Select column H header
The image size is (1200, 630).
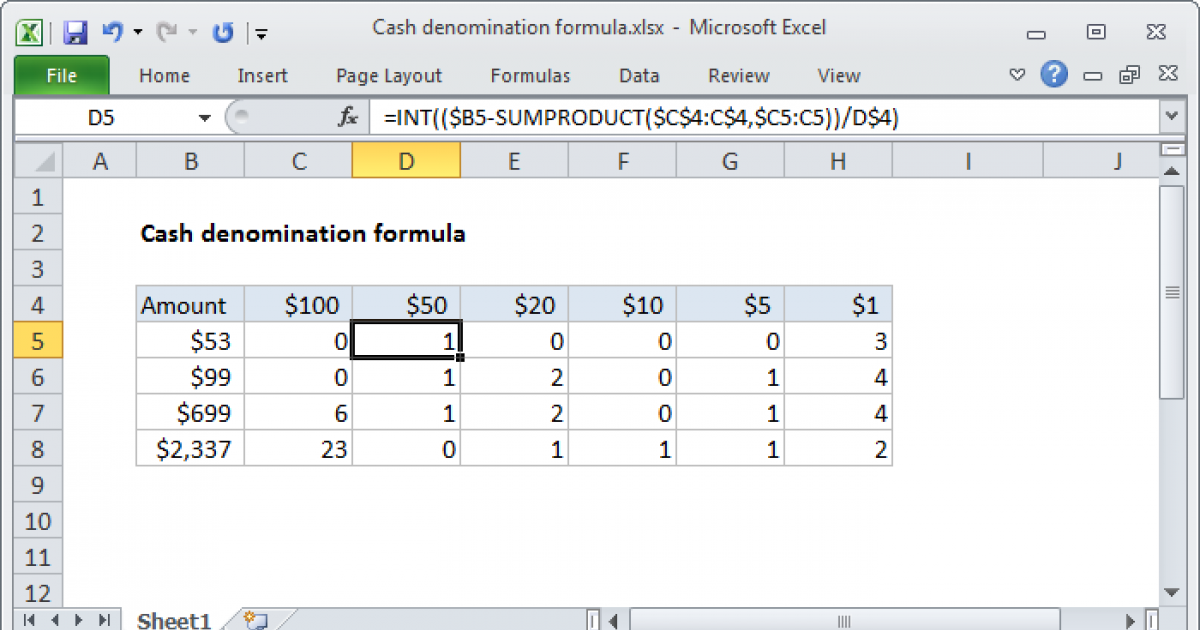tap(838, 161)
